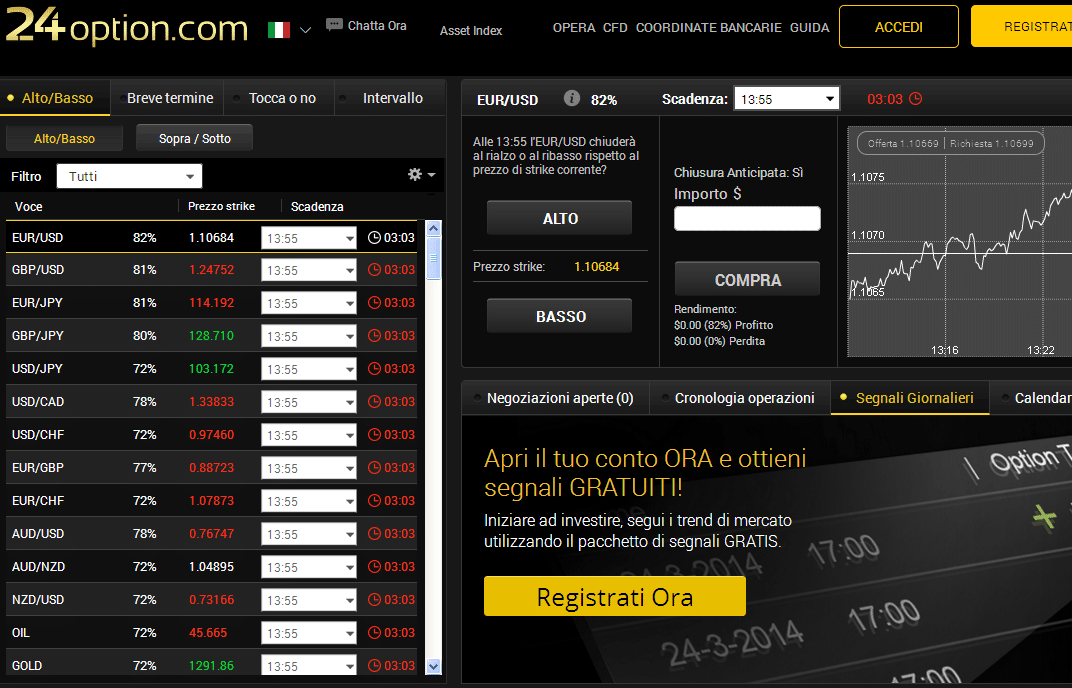This screenshot has width=1072, height=688.
Task: Click the EUR/USD info icon
Action: tap(572, 98)
